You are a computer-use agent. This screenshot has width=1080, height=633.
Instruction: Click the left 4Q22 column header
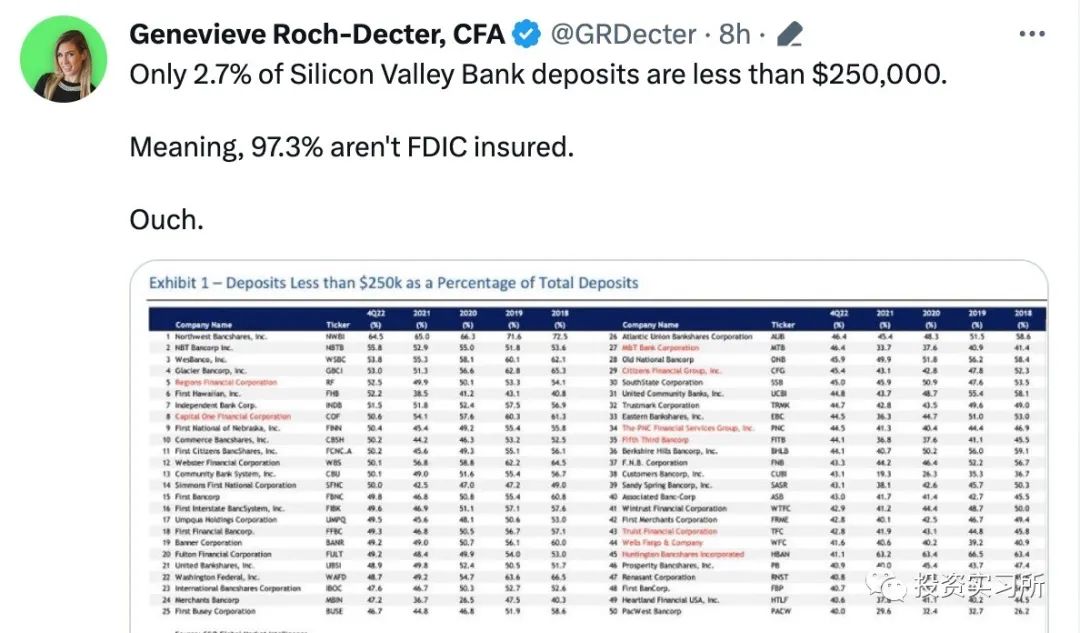pos(375,318)
